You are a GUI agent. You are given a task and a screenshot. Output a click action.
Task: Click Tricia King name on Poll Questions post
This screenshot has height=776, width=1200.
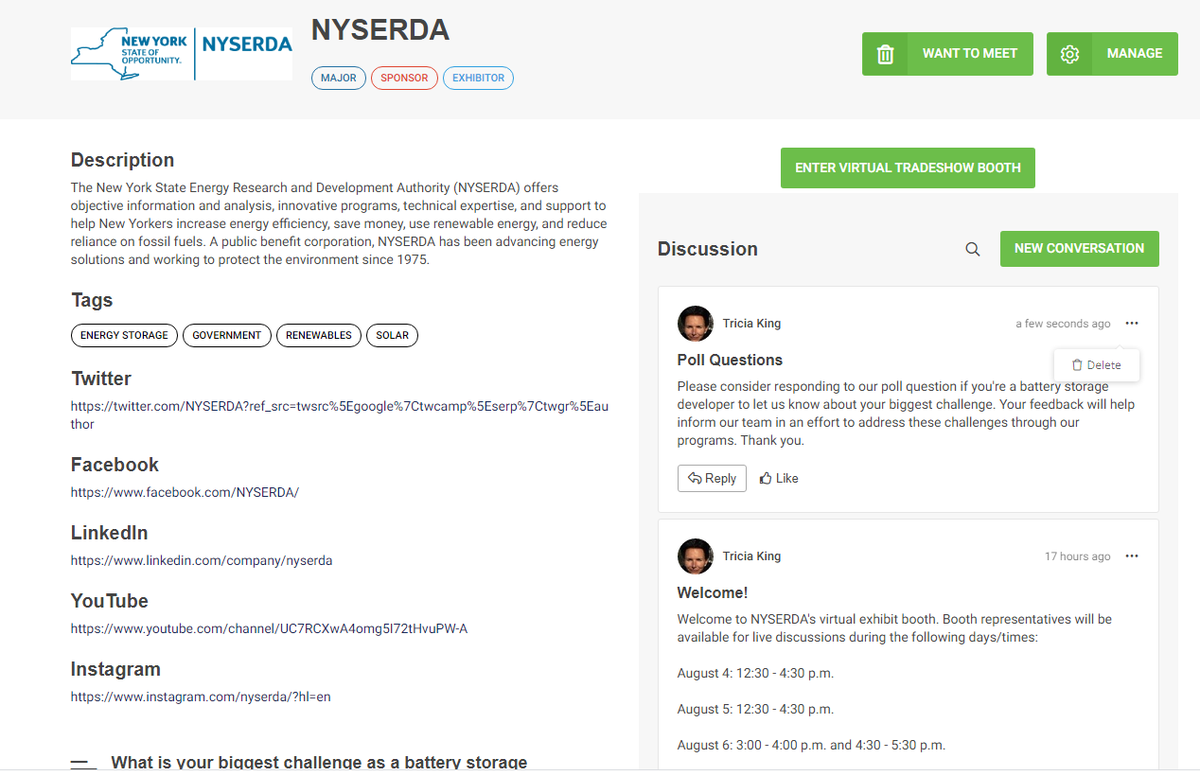[x=752, y=324]
